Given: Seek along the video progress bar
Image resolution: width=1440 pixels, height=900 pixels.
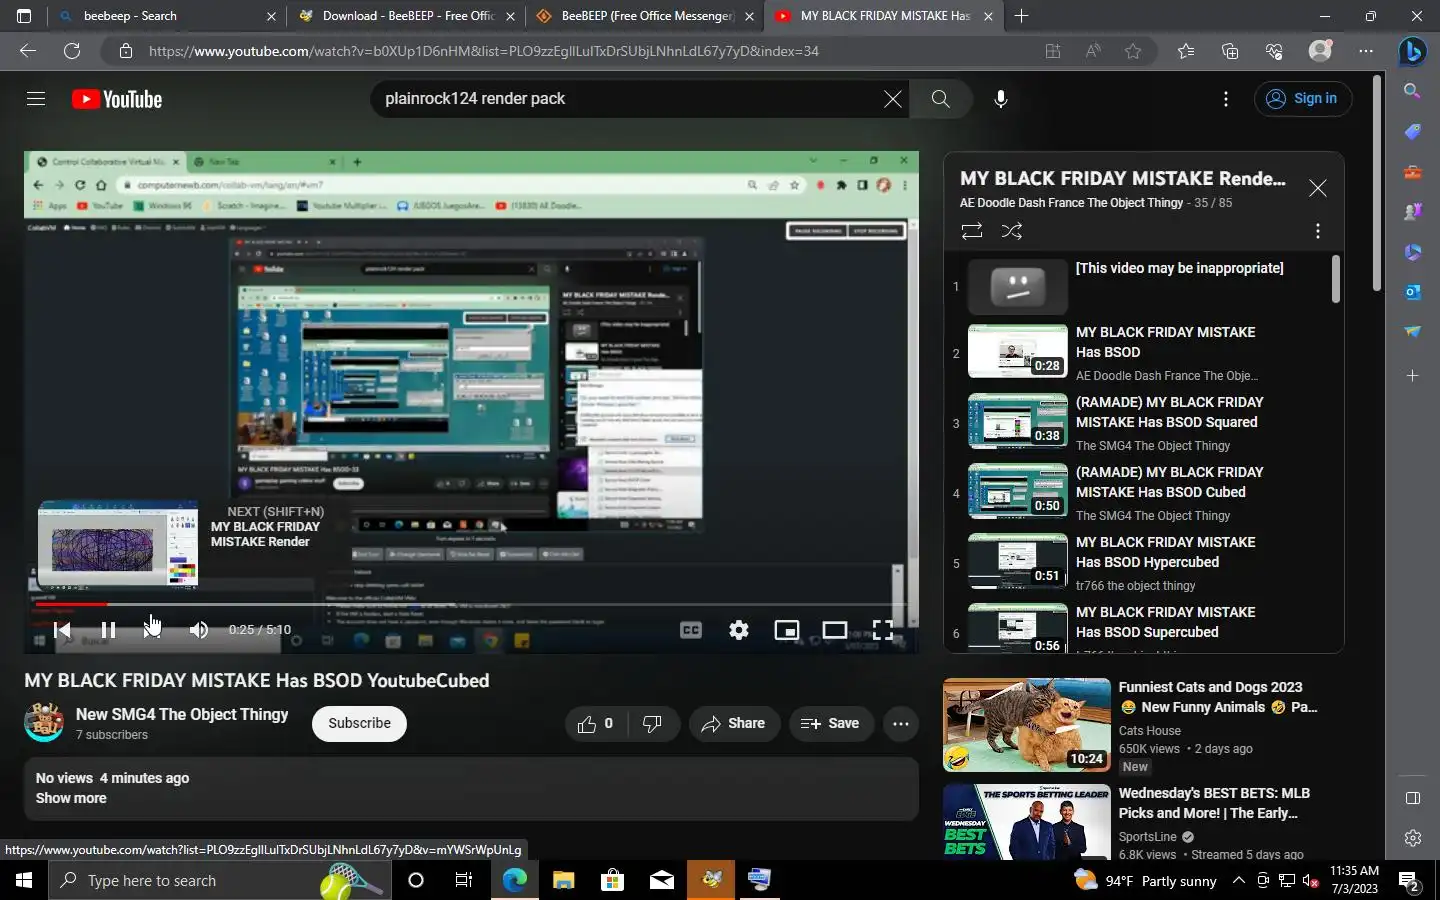Looking at the screenshot, I should coord(471,604).
